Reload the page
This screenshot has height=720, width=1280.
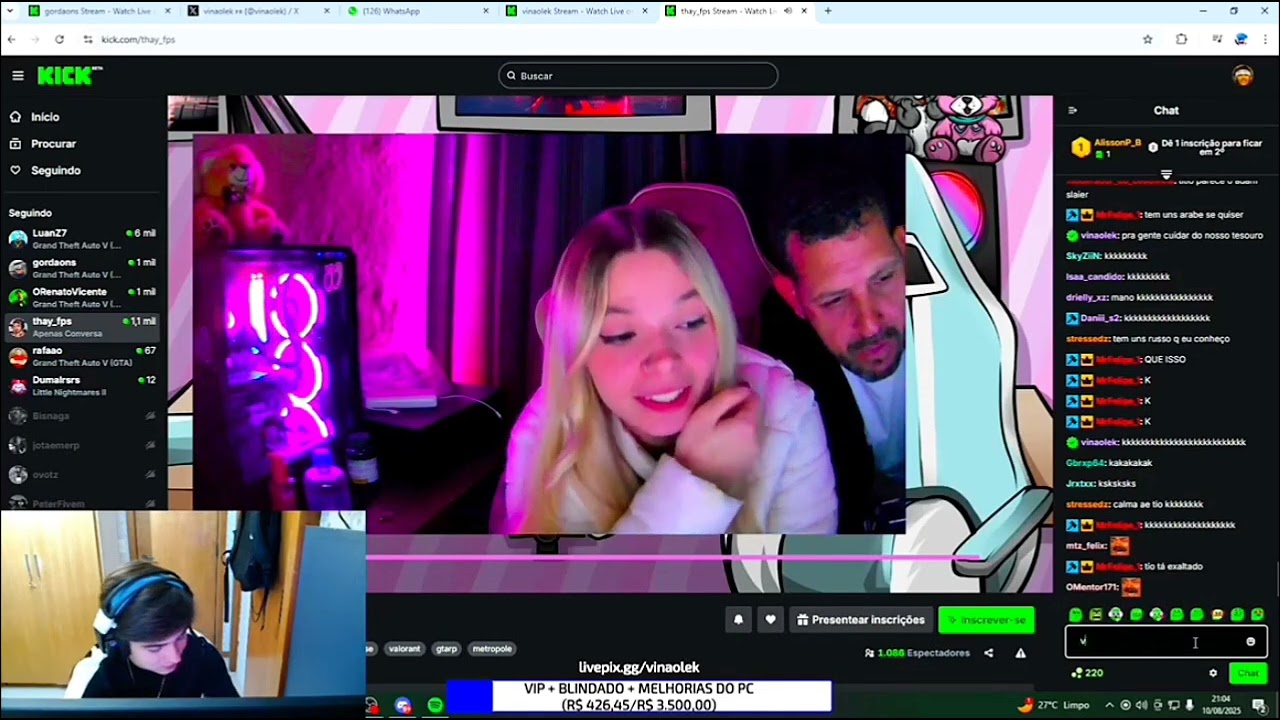(x=59, y=39)
